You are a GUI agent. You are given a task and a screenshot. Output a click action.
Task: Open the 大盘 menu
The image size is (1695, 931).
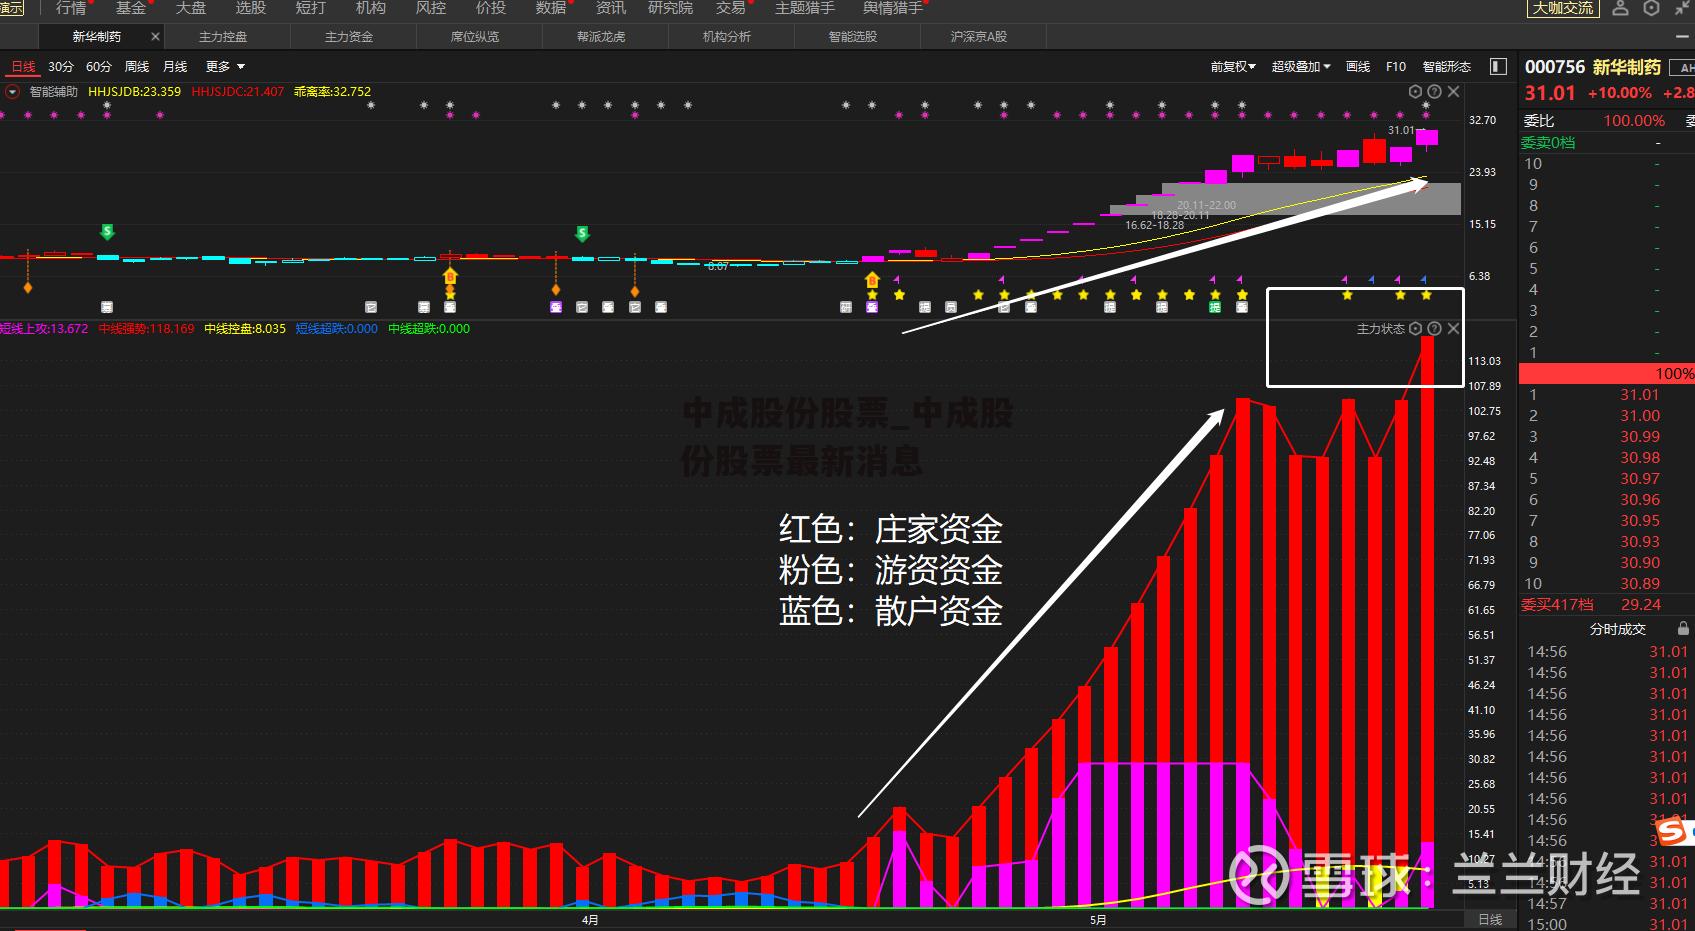191,8
